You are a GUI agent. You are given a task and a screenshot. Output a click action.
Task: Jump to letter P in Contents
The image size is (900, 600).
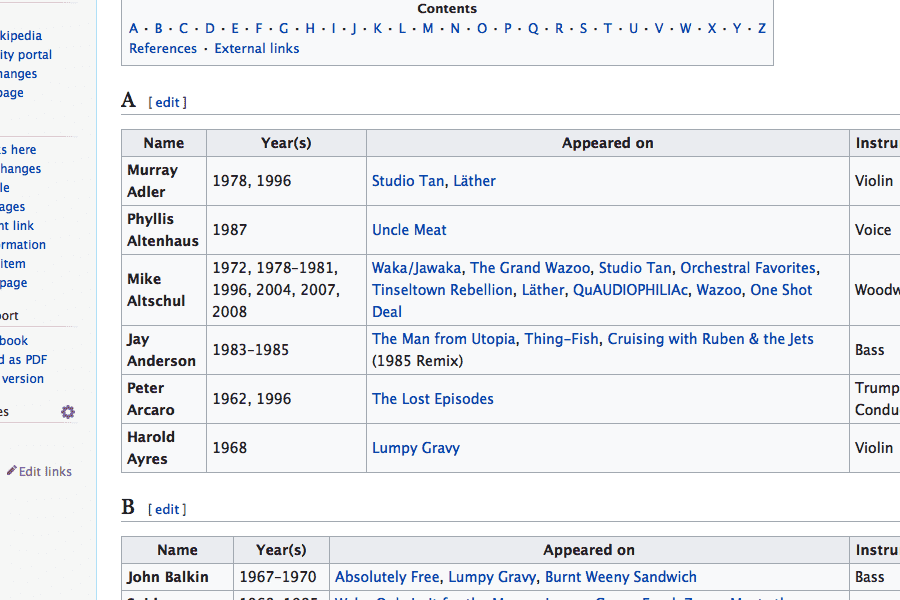point(507,28)
